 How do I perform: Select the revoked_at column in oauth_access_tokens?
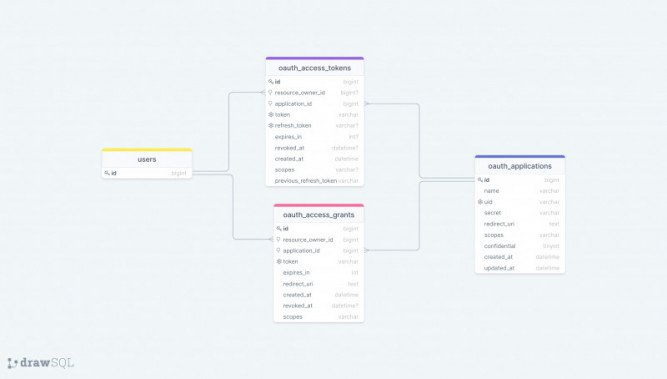tap(315, 148)
